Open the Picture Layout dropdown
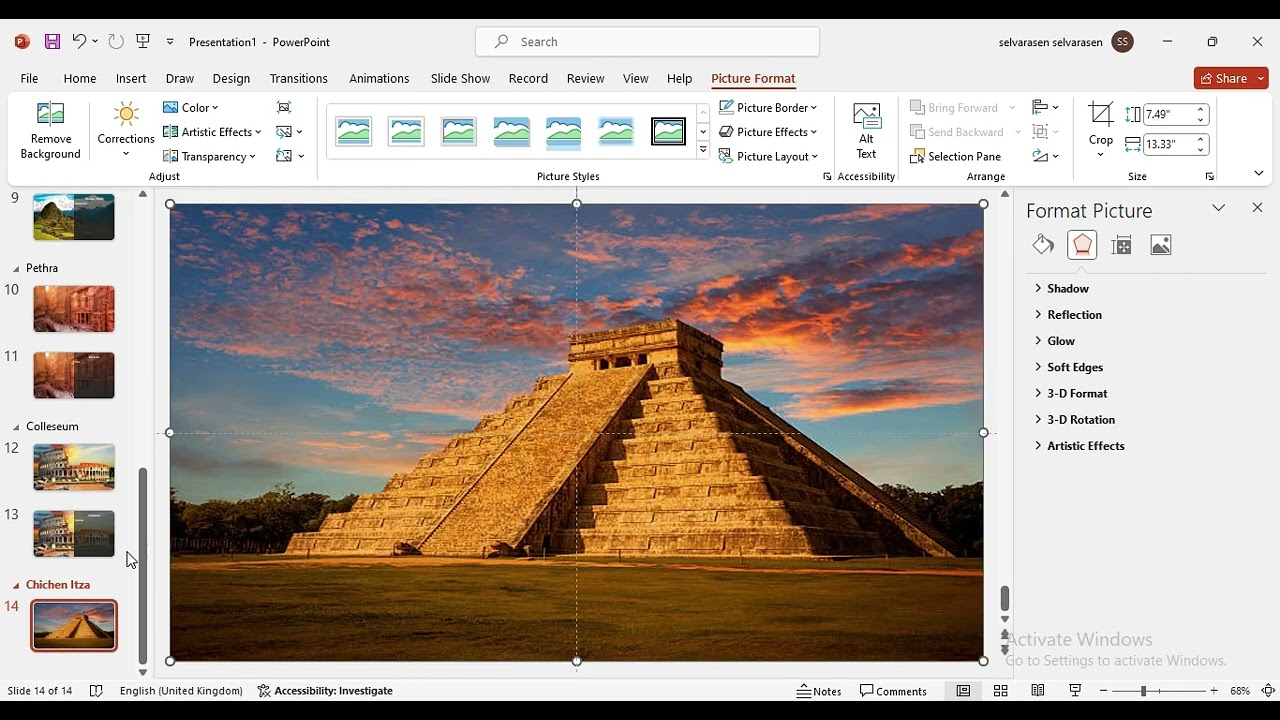The width and height of the screenshot is (1280, 720). 768,156
